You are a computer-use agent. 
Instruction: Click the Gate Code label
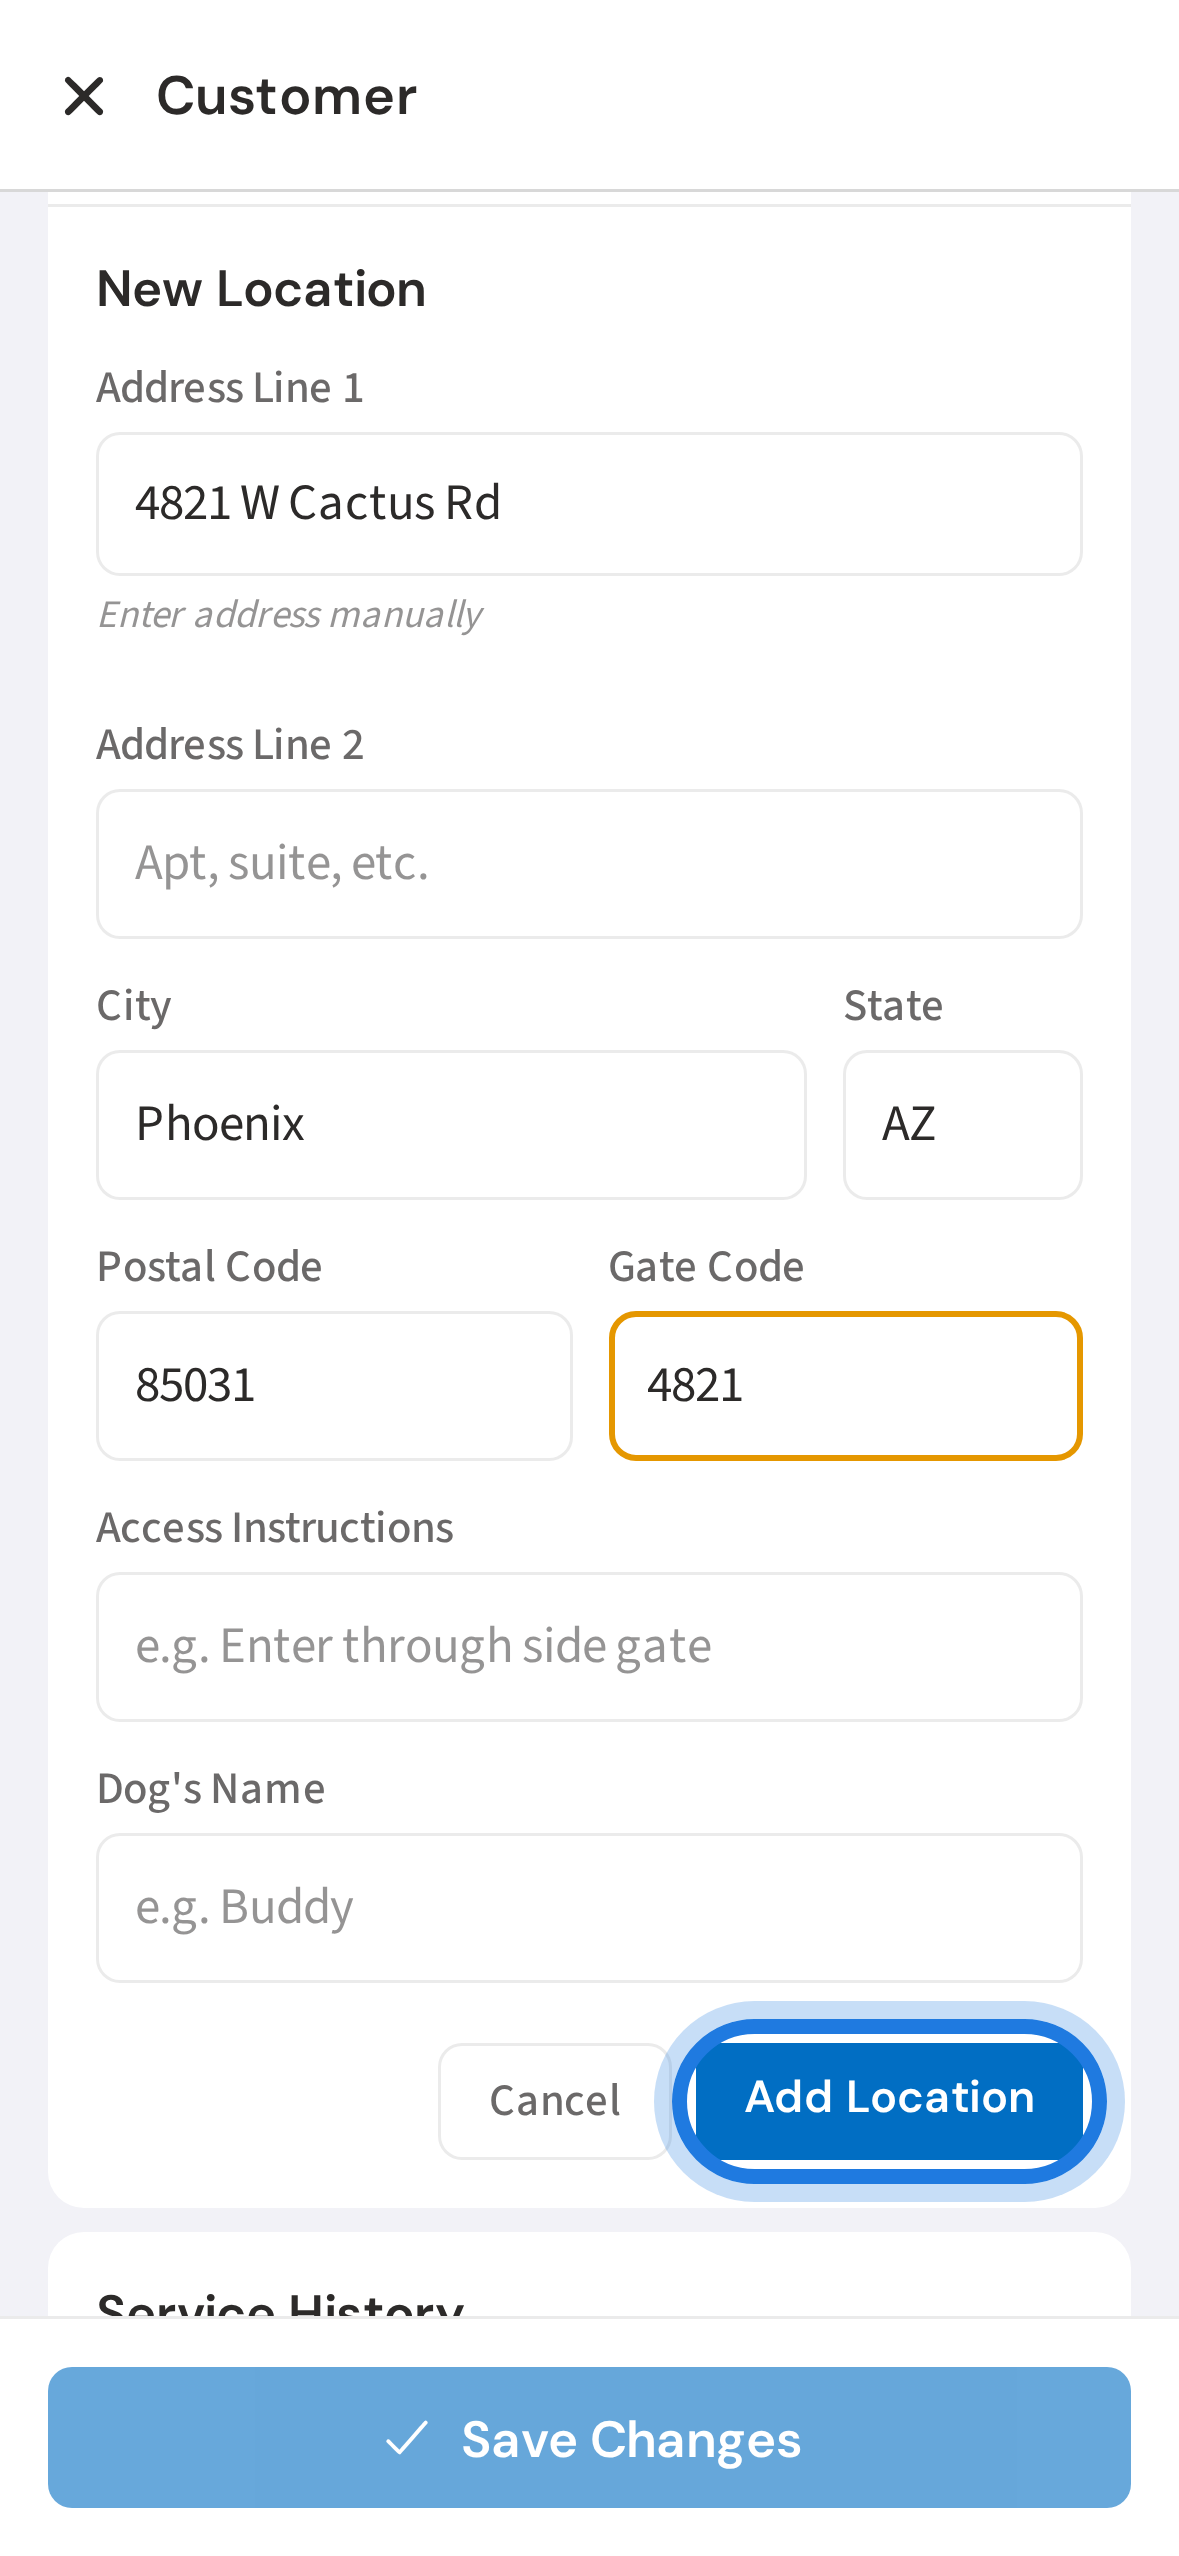point(705,1266)
